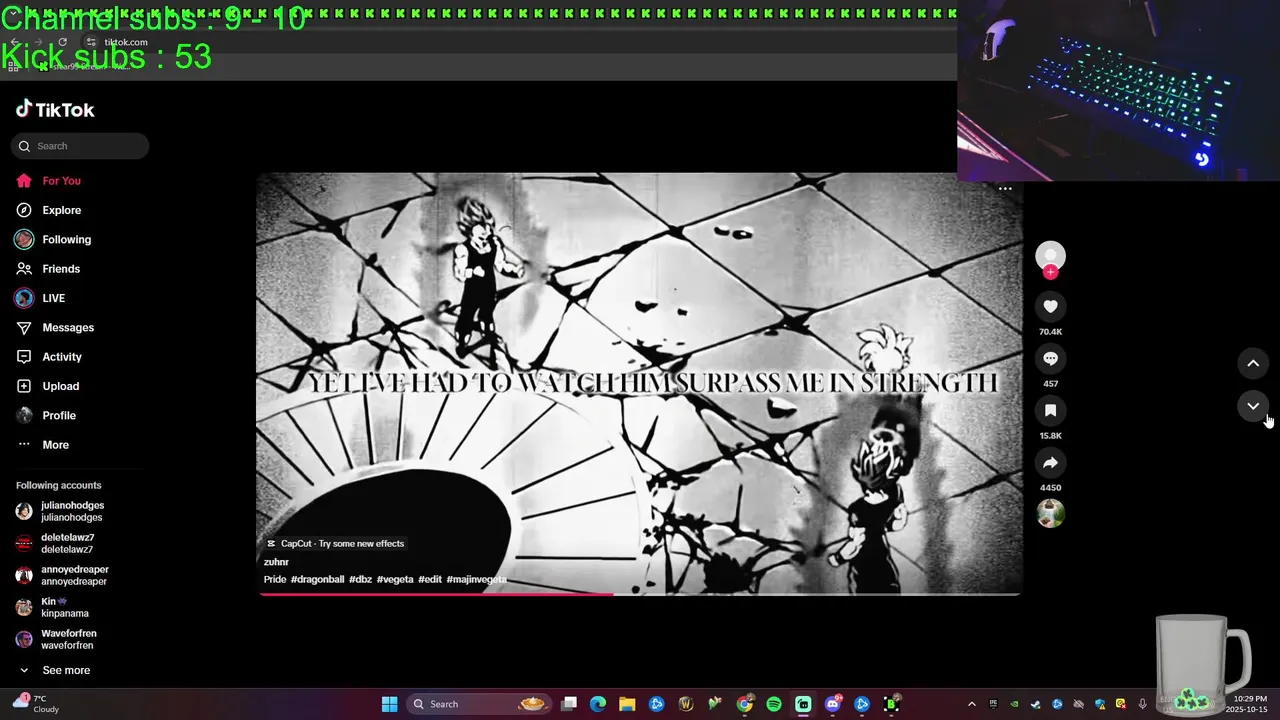The height and width of the screenshot is (720, 1280).
Task: Open deletelawz7 following account
Action: 67,544
